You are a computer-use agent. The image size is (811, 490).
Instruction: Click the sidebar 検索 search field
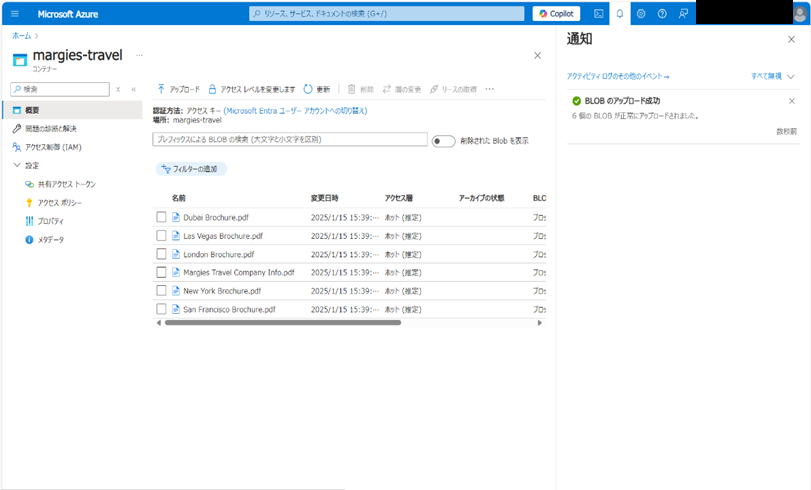60,89
